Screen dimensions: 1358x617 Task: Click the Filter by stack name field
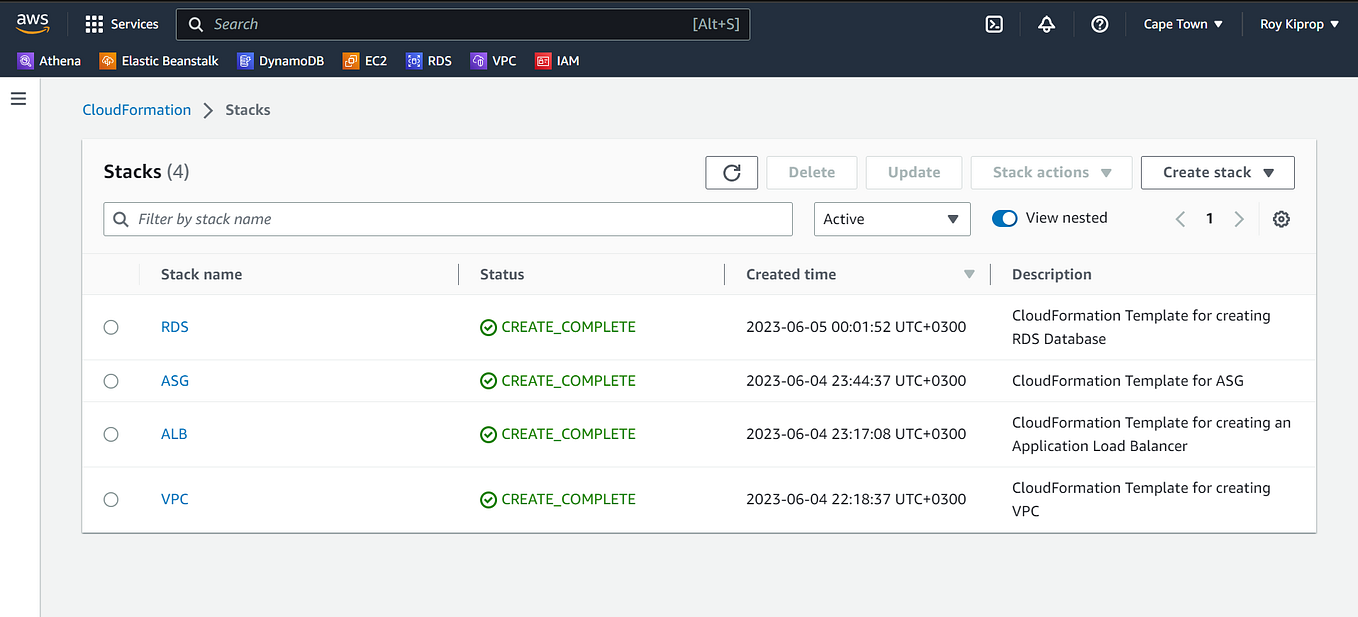pos(448,218)
